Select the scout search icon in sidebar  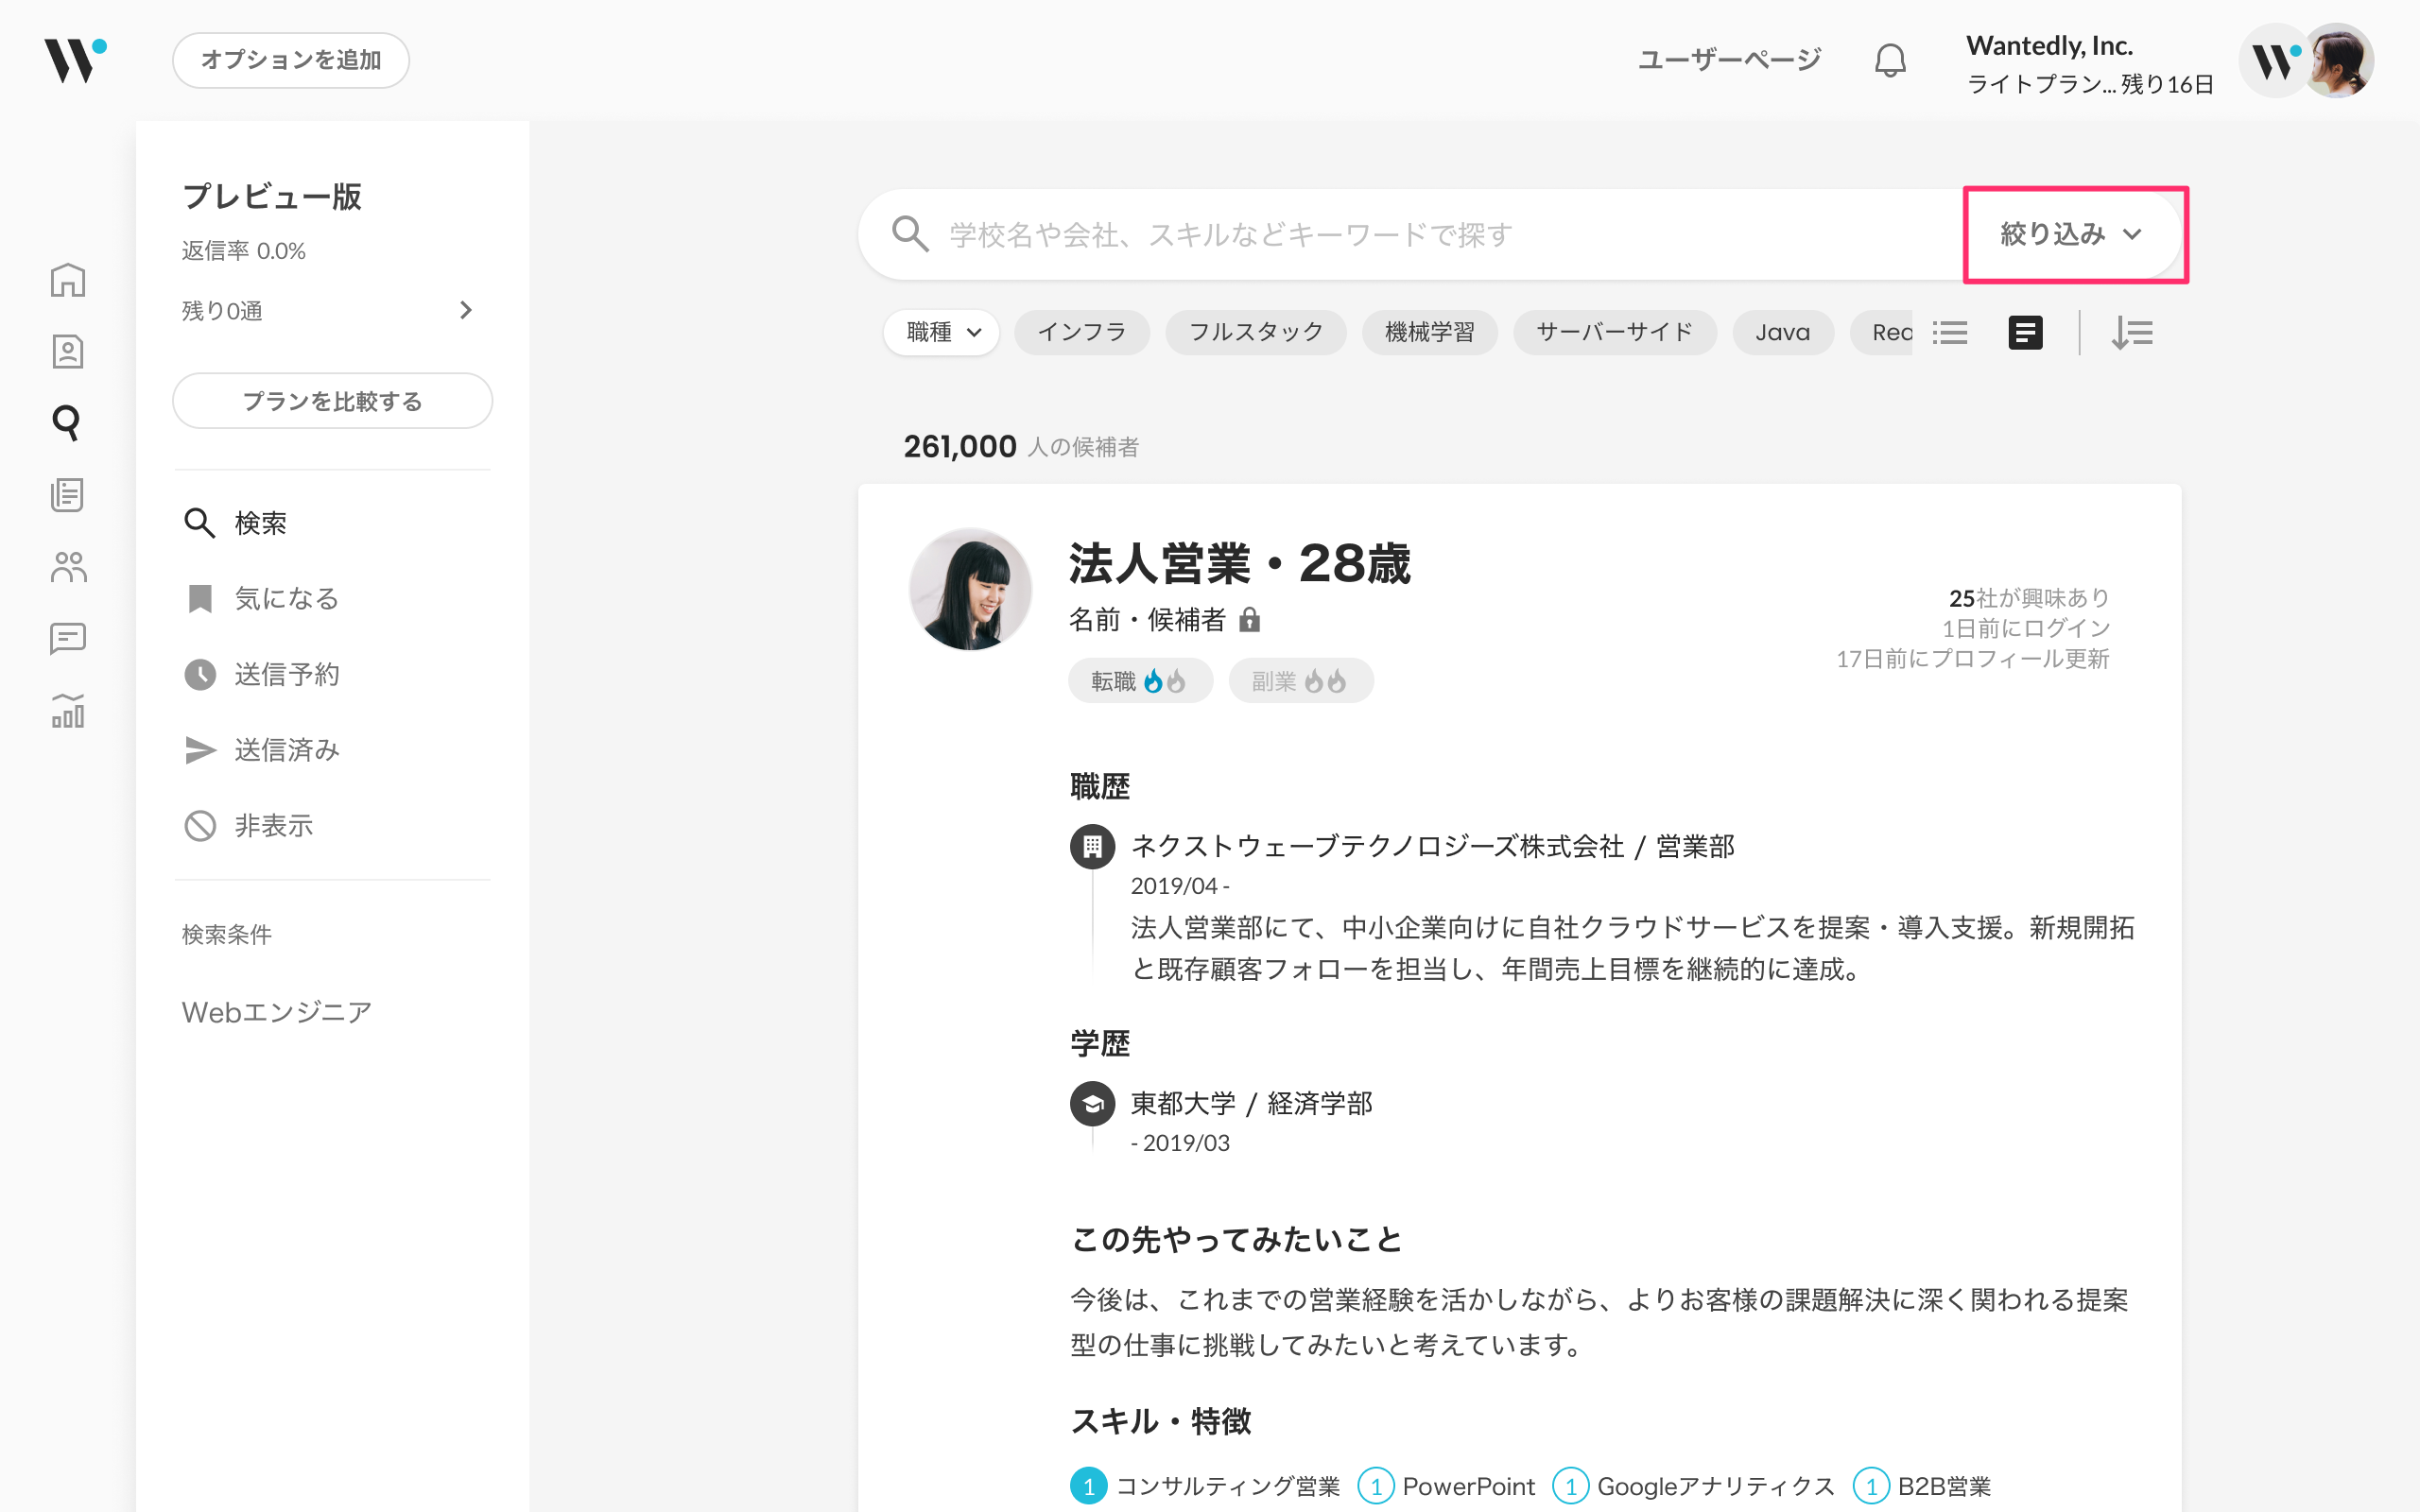pos(67,423)
